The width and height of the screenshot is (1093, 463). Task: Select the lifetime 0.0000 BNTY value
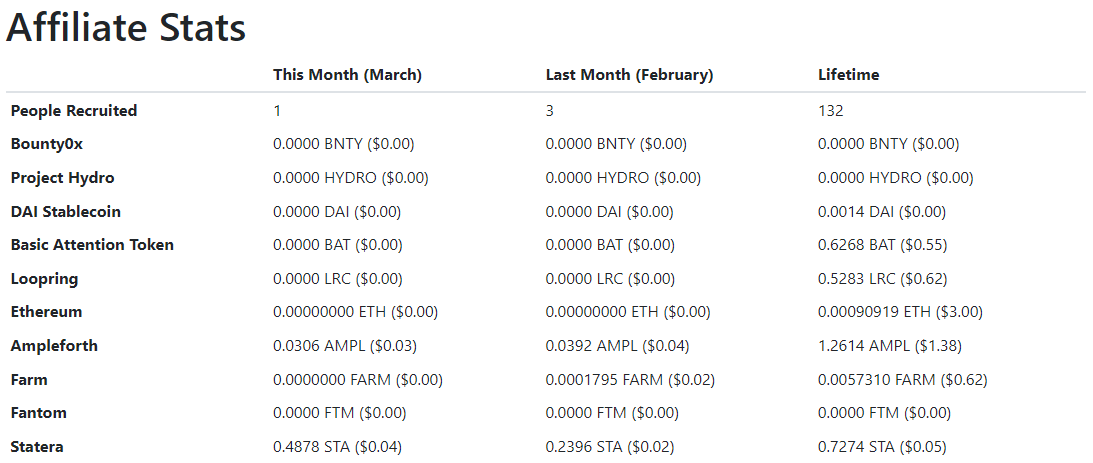pos(889,144)
